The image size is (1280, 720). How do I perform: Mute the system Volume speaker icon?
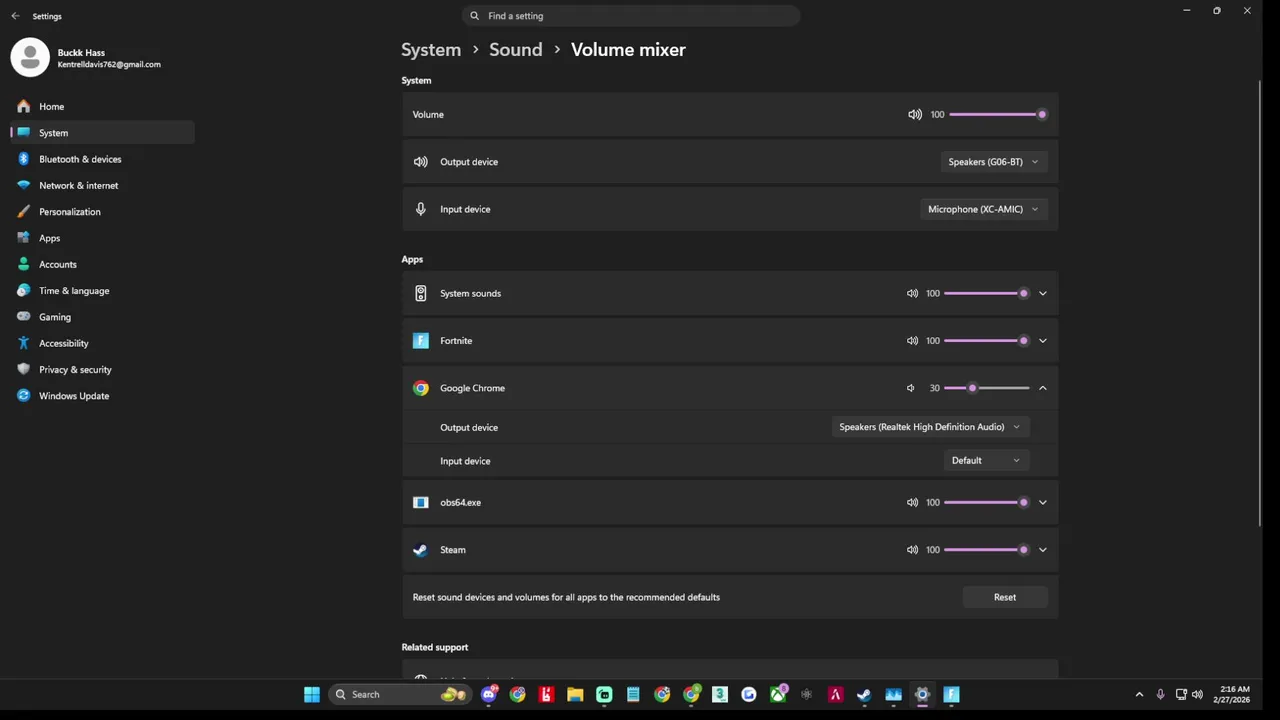click(x=914, y=114)
